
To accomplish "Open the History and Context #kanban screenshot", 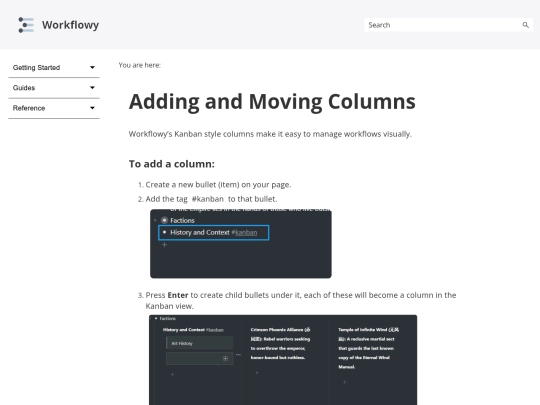I will point(241,243).
